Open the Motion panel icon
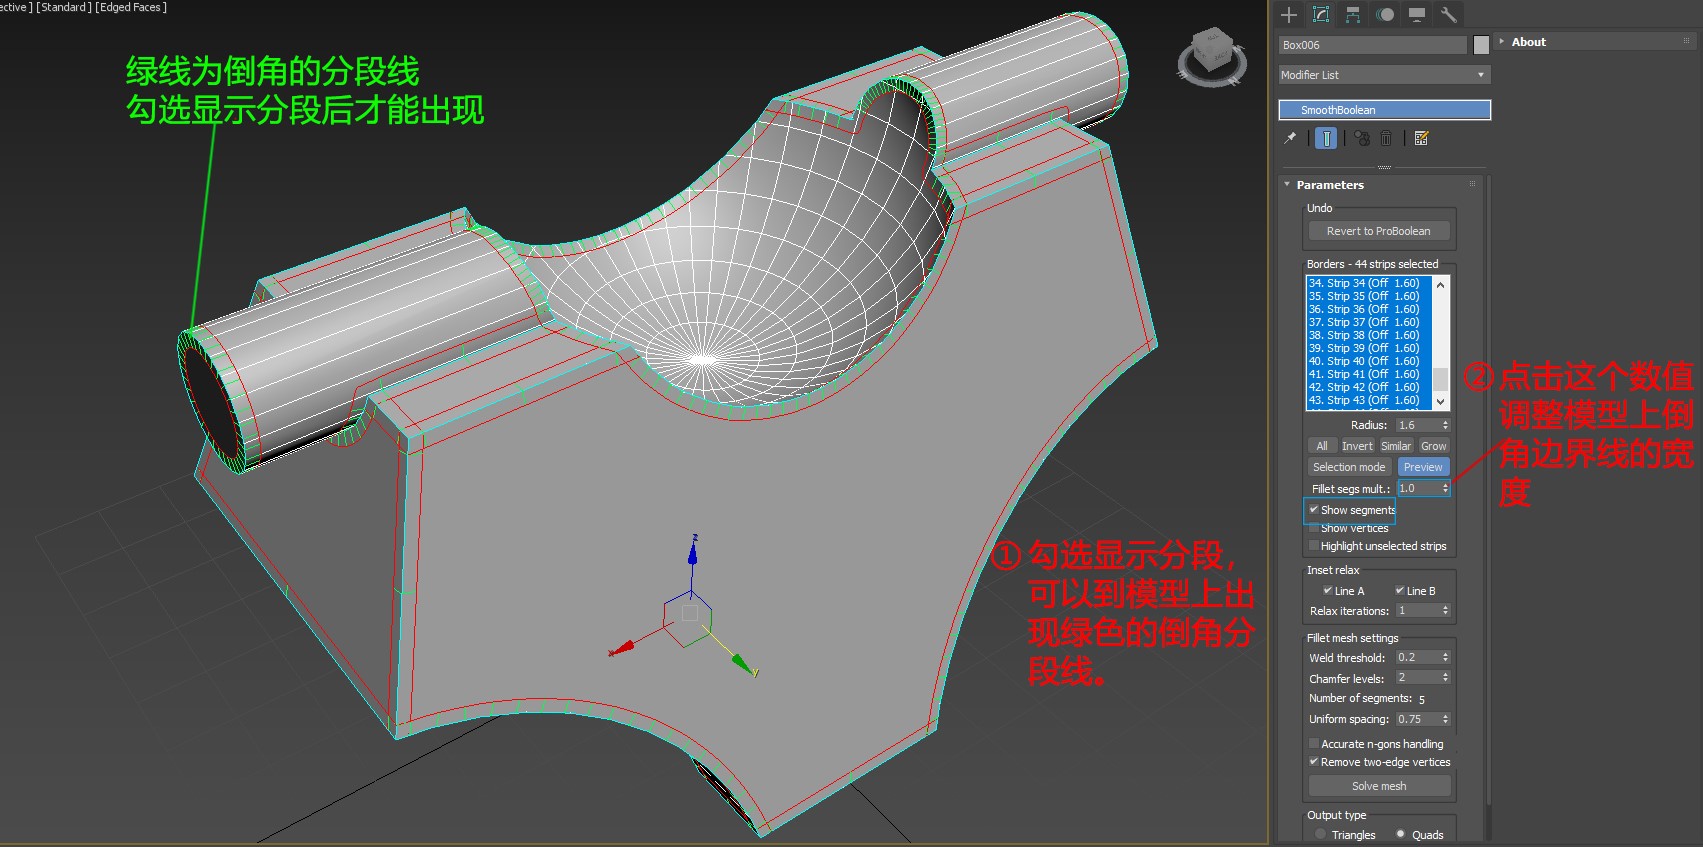Screen dimensions: 1703x847 pos(1385,14)
